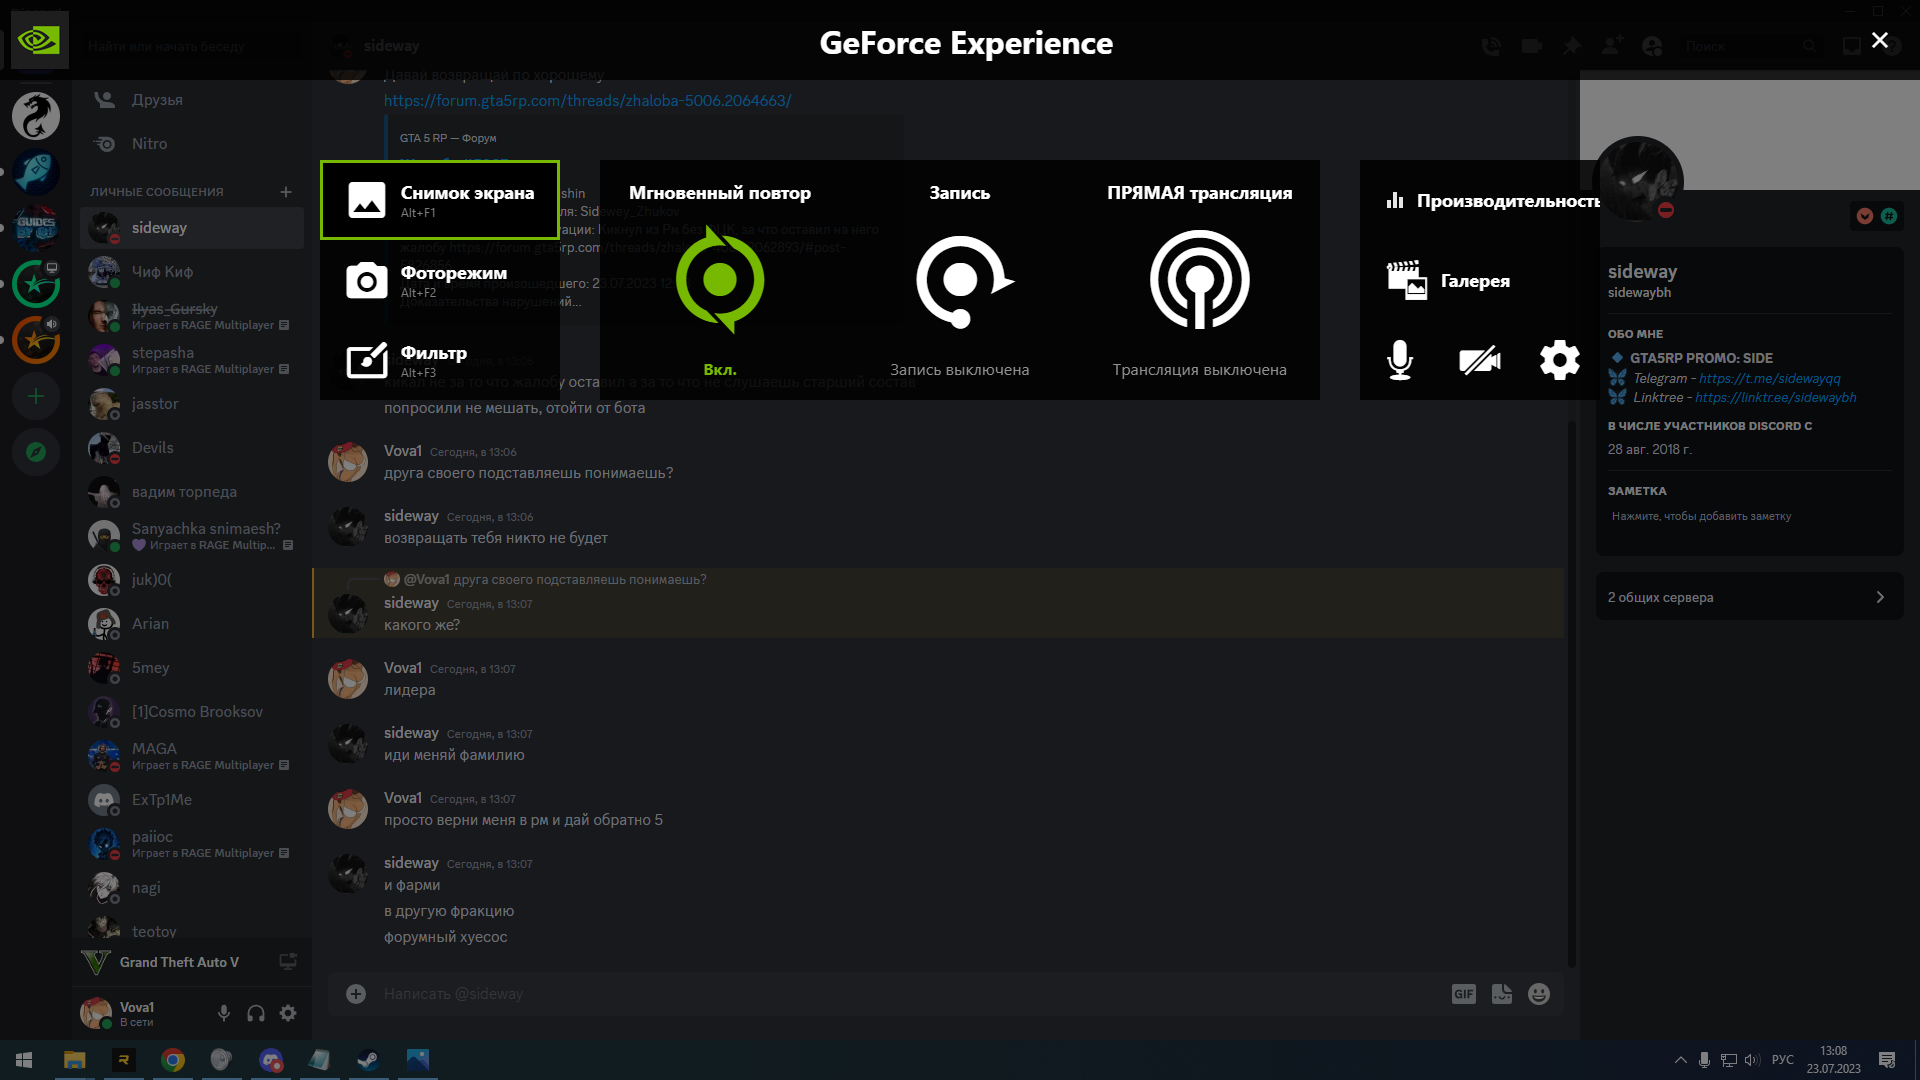The width and height of the screenshot is (1920, 1080).
Task: Open pinned messages icon
Action: 1572,46
